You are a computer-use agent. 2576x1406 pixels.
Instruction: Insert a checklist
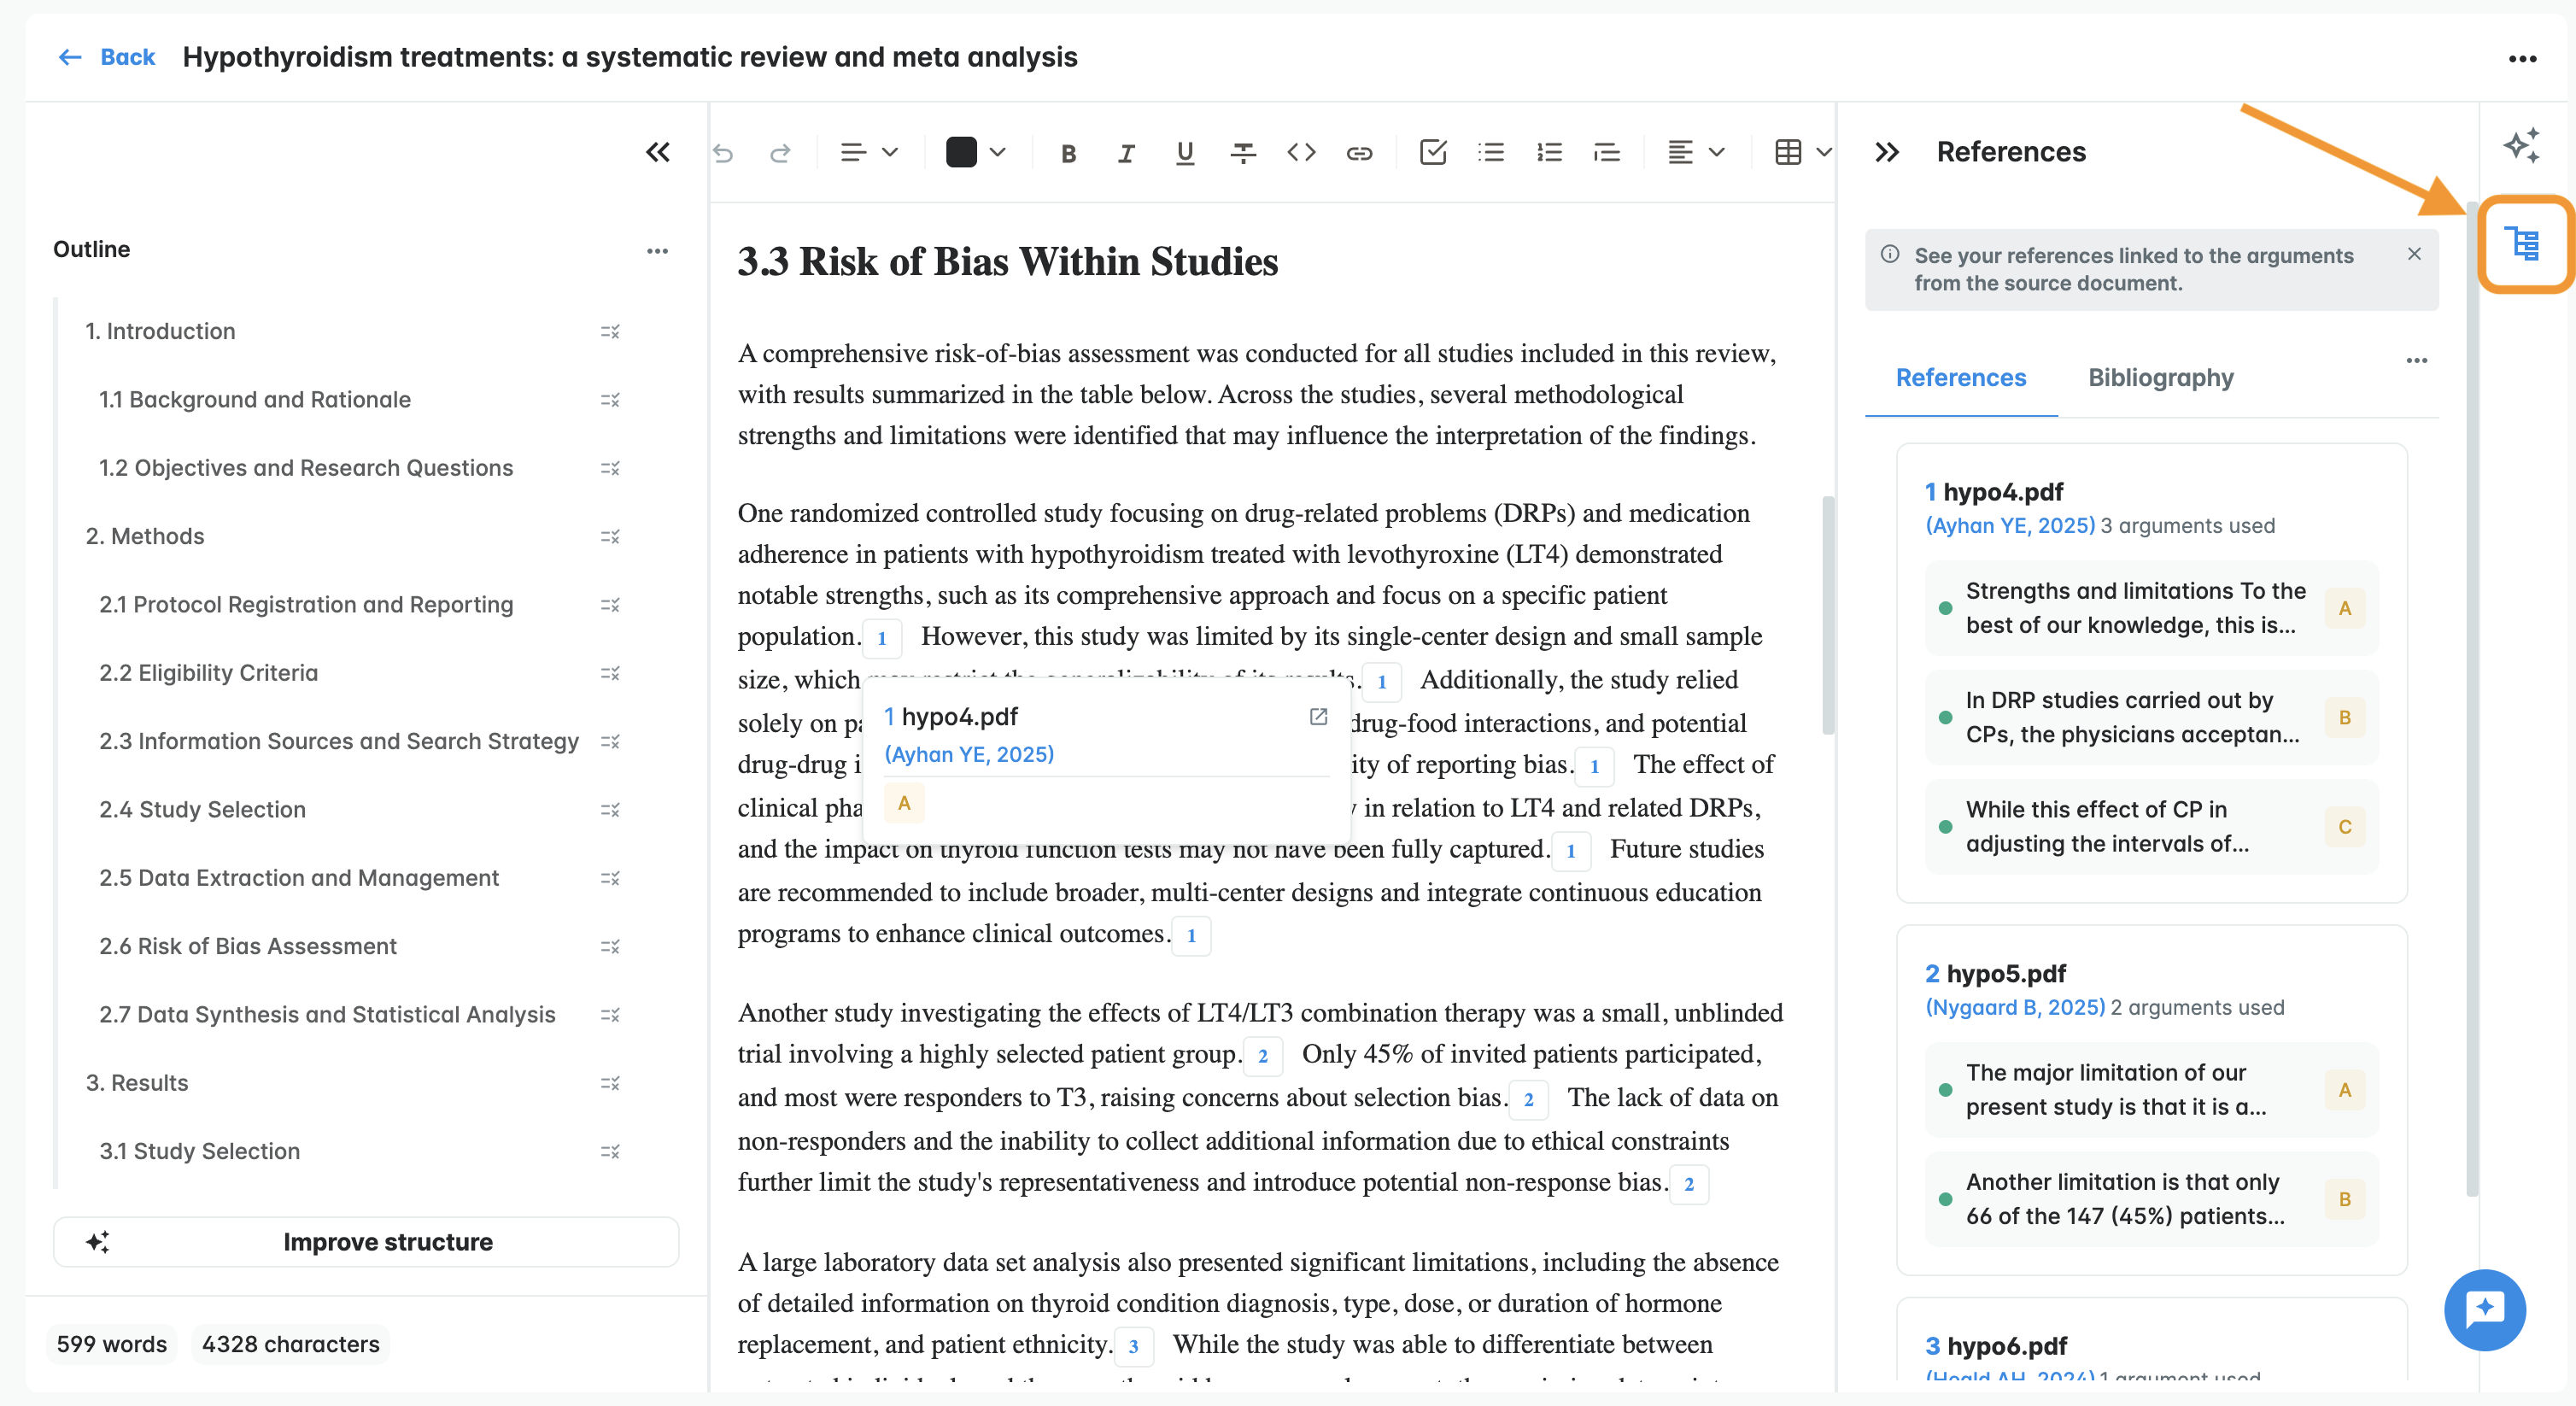1432,153
